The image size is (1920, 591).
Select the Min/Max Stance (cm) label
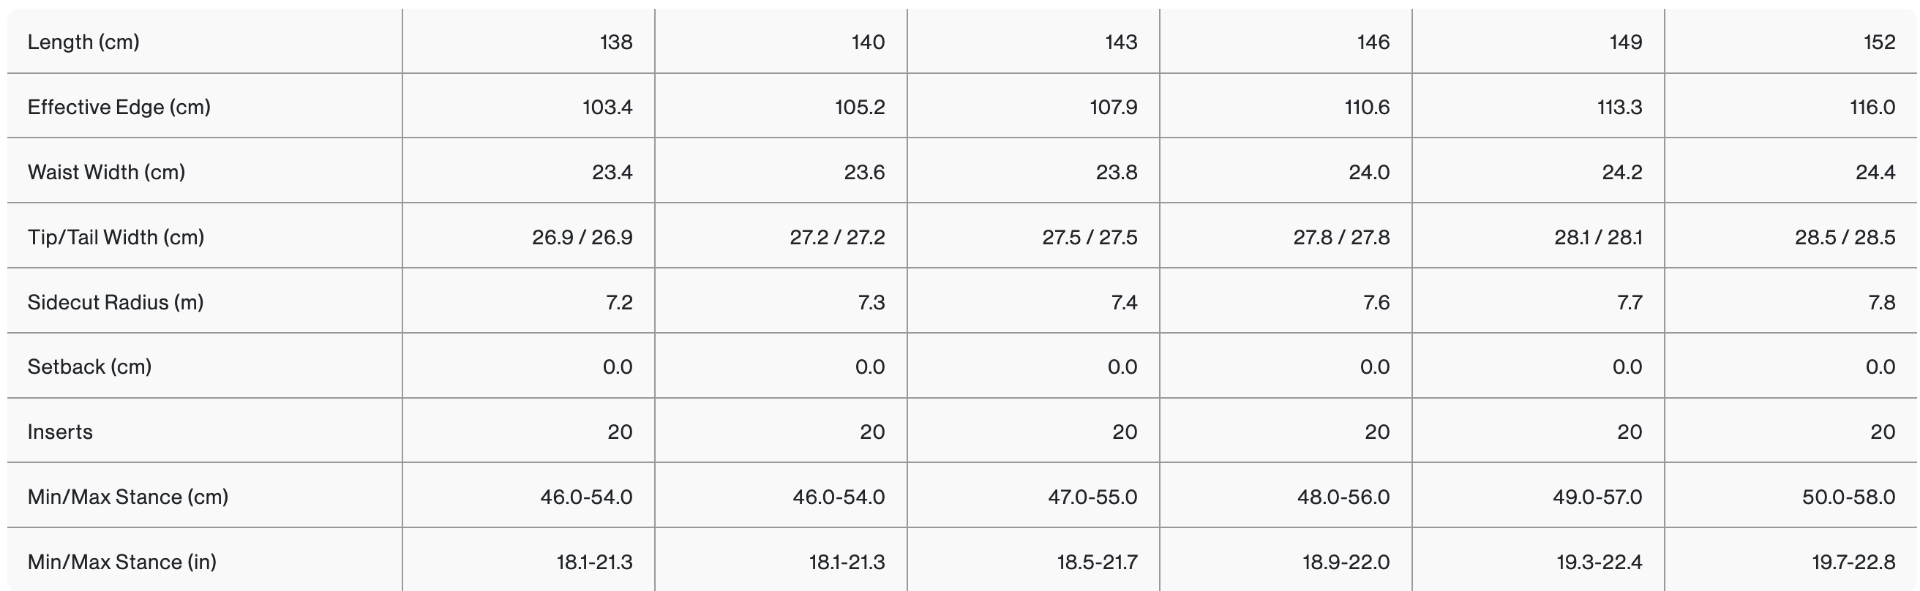[128, 497]
